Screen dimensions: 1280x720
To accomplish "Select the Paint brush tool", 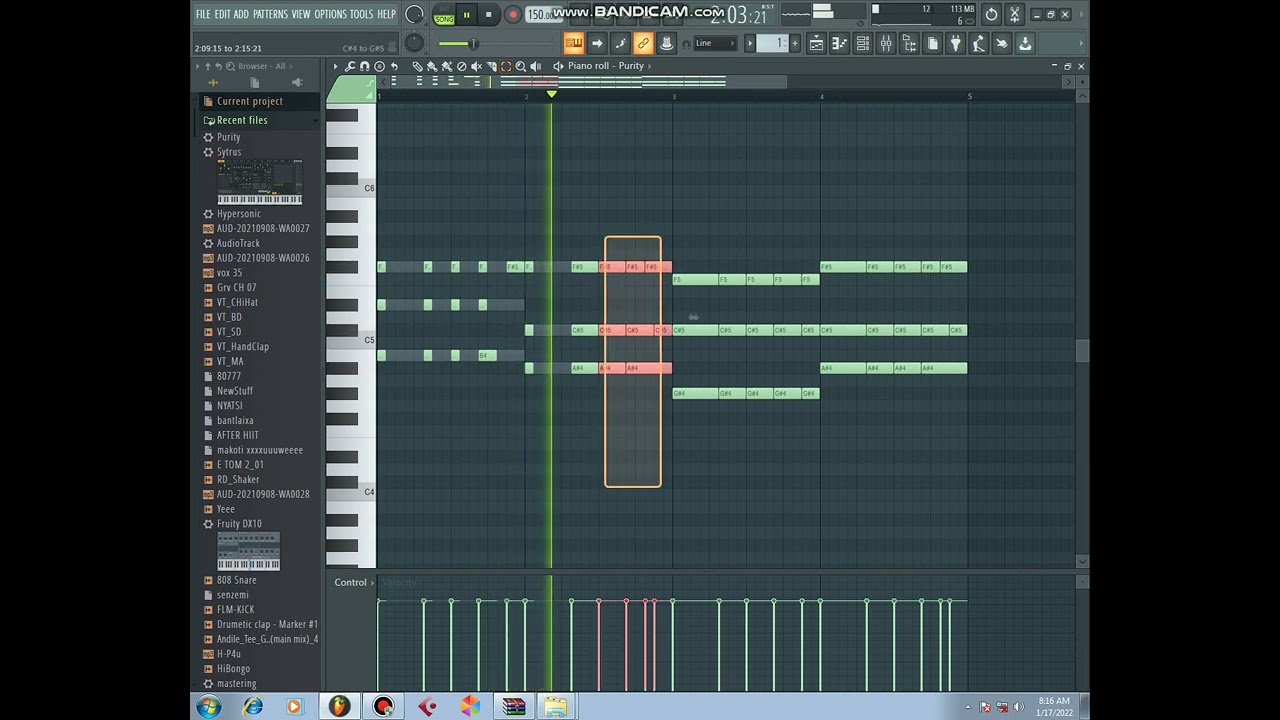I will 433,66.
